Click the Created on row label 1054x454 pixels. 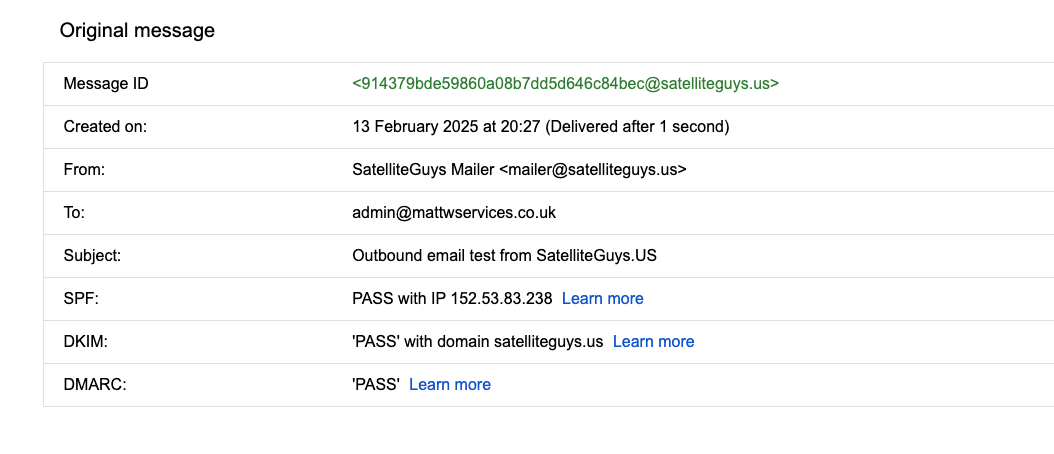tap(105, 127)
